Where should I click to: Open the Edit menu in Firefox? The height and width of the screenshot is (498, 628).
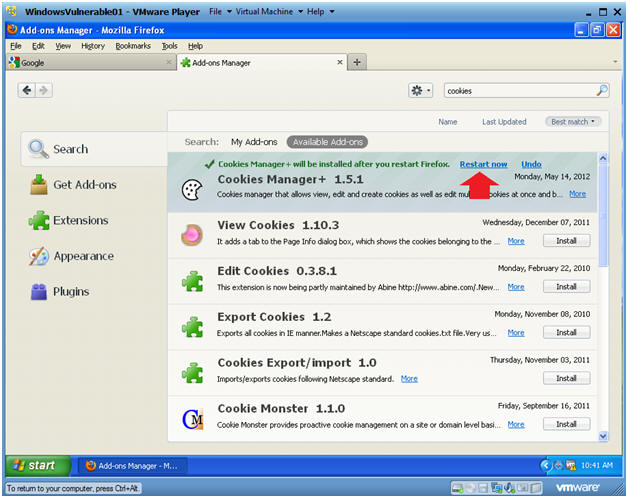click(38, 46)
